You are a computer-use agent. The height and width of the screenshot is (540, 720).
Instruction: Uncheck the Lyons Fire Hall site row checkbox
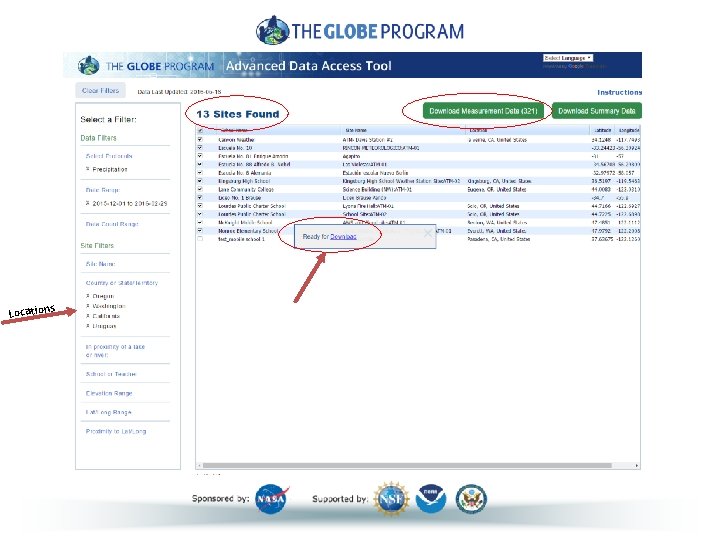point(200,206)
